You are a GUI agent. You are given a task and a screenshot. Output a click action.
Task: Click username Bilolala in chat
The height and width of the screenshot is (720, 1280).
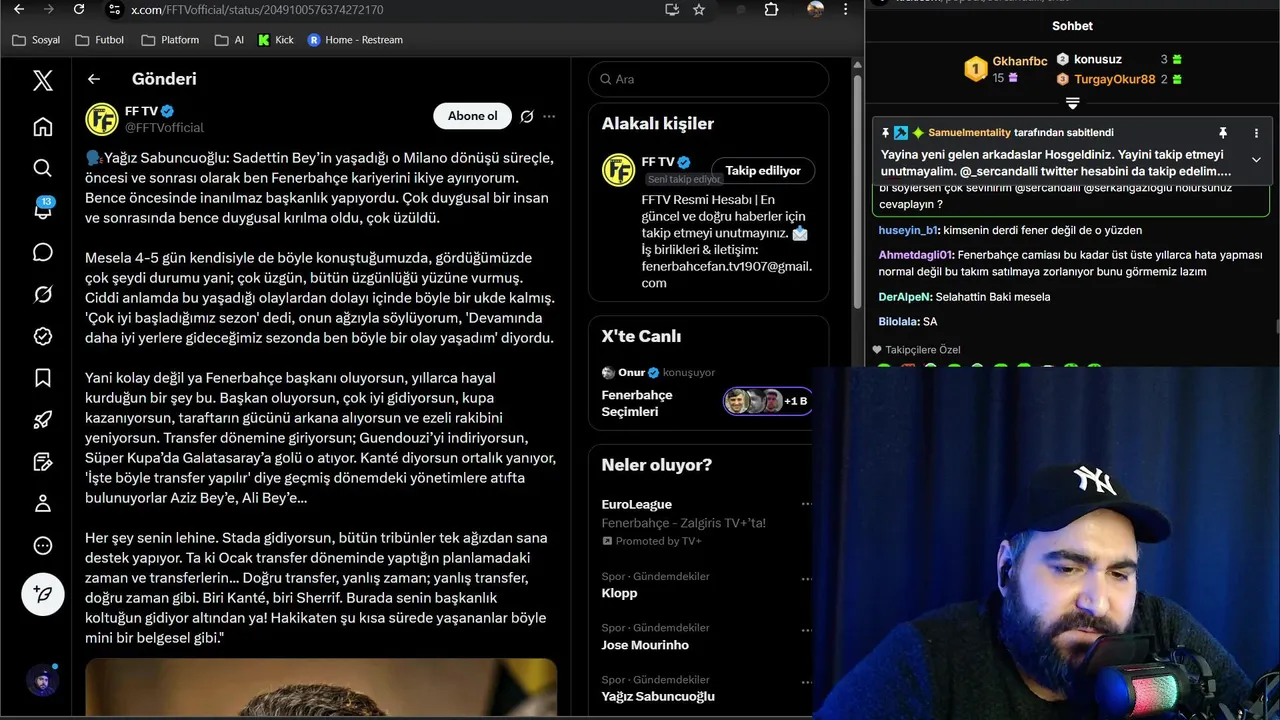coord(899,322)
